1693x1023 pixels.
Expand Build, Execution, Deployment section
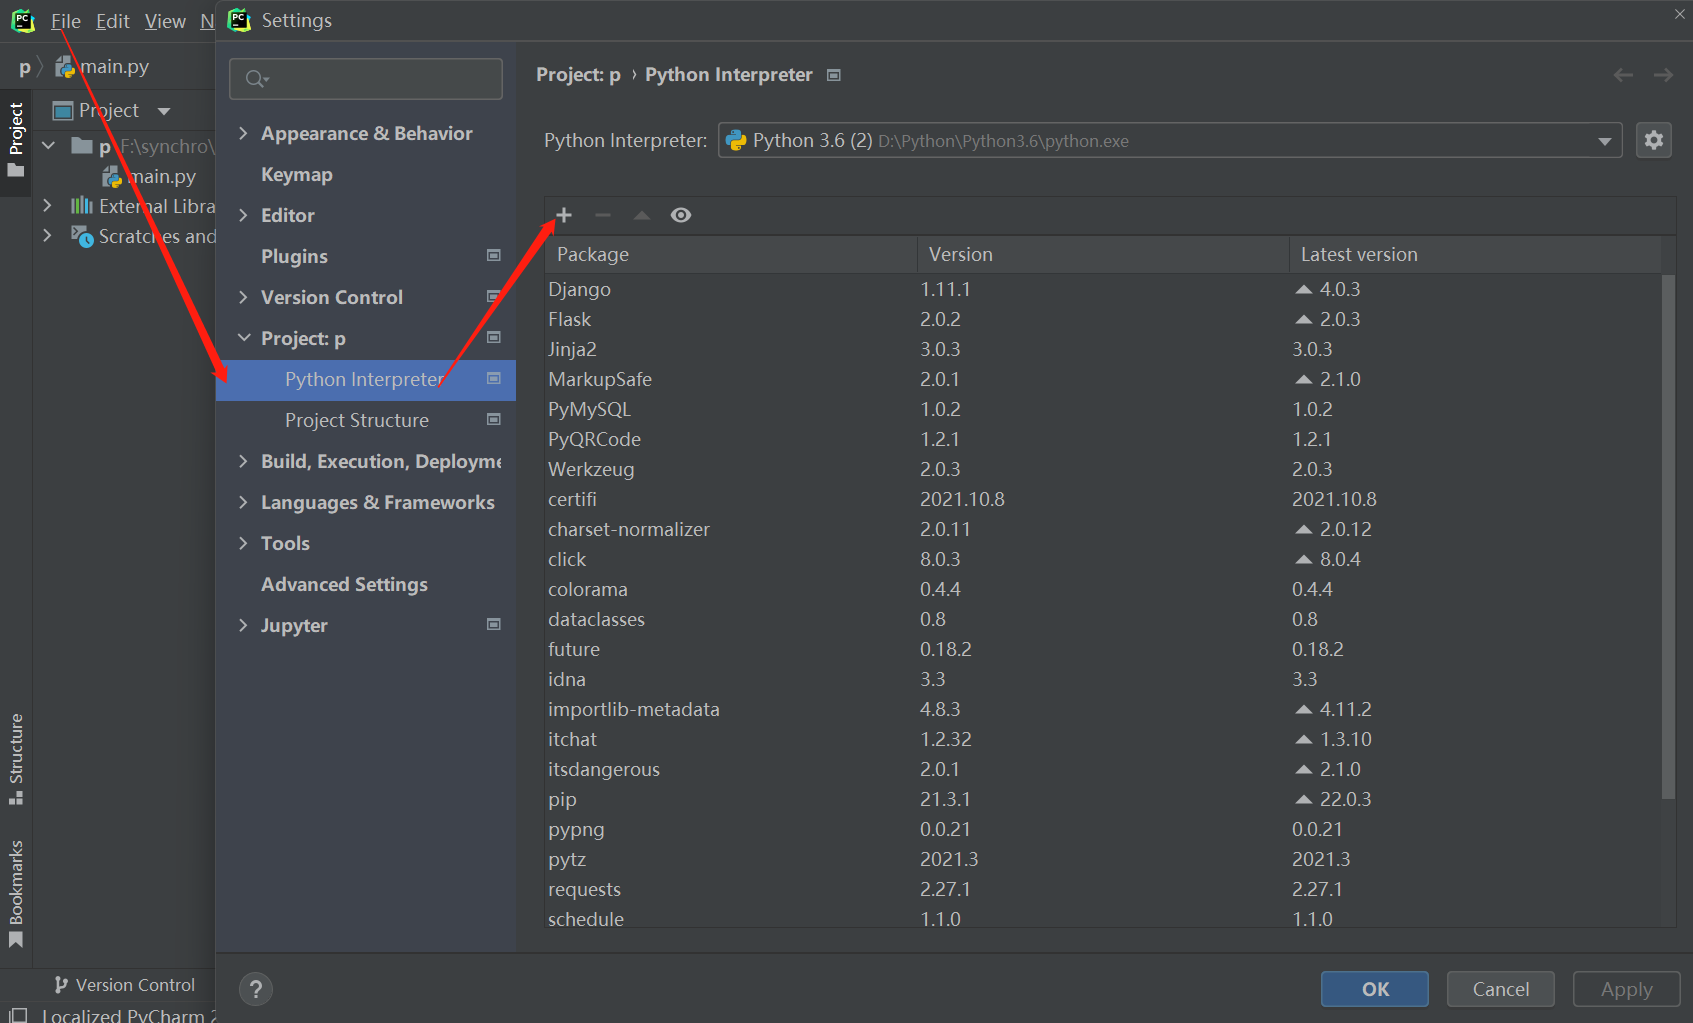pyautogui.click(x=243, y=461)
